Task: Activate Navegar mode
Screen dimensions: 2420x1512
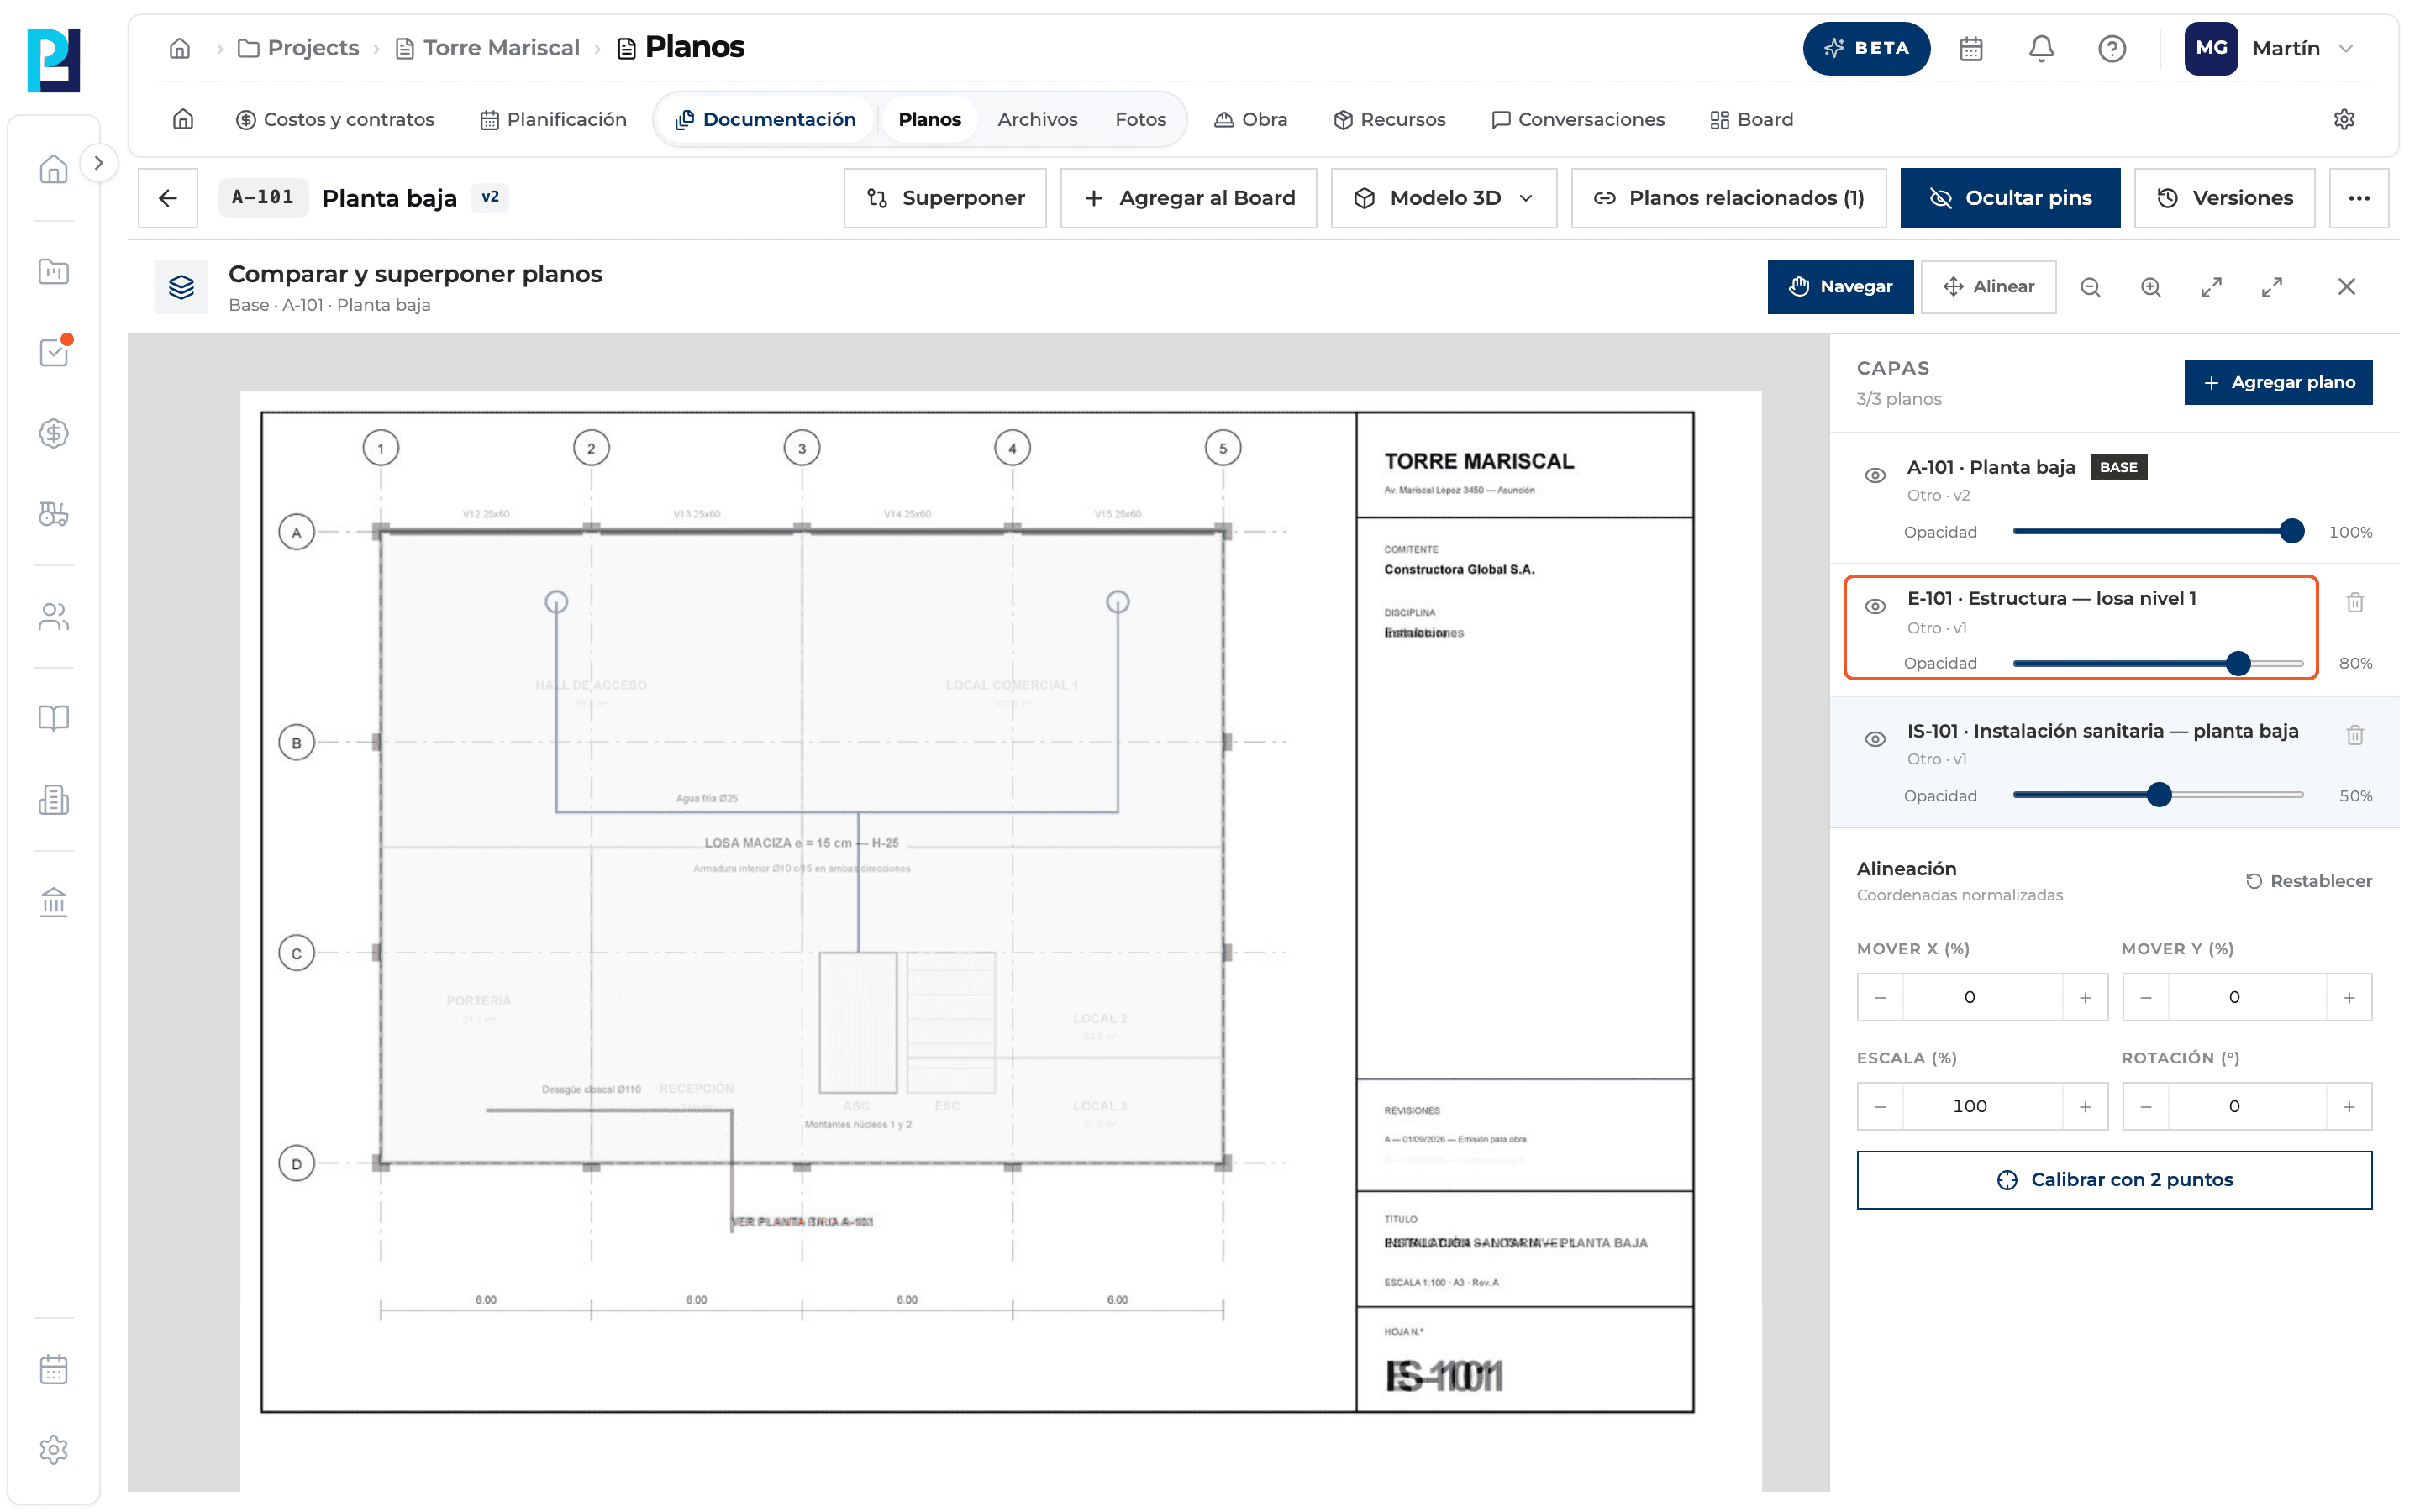Action: [x=1840, y=287]
